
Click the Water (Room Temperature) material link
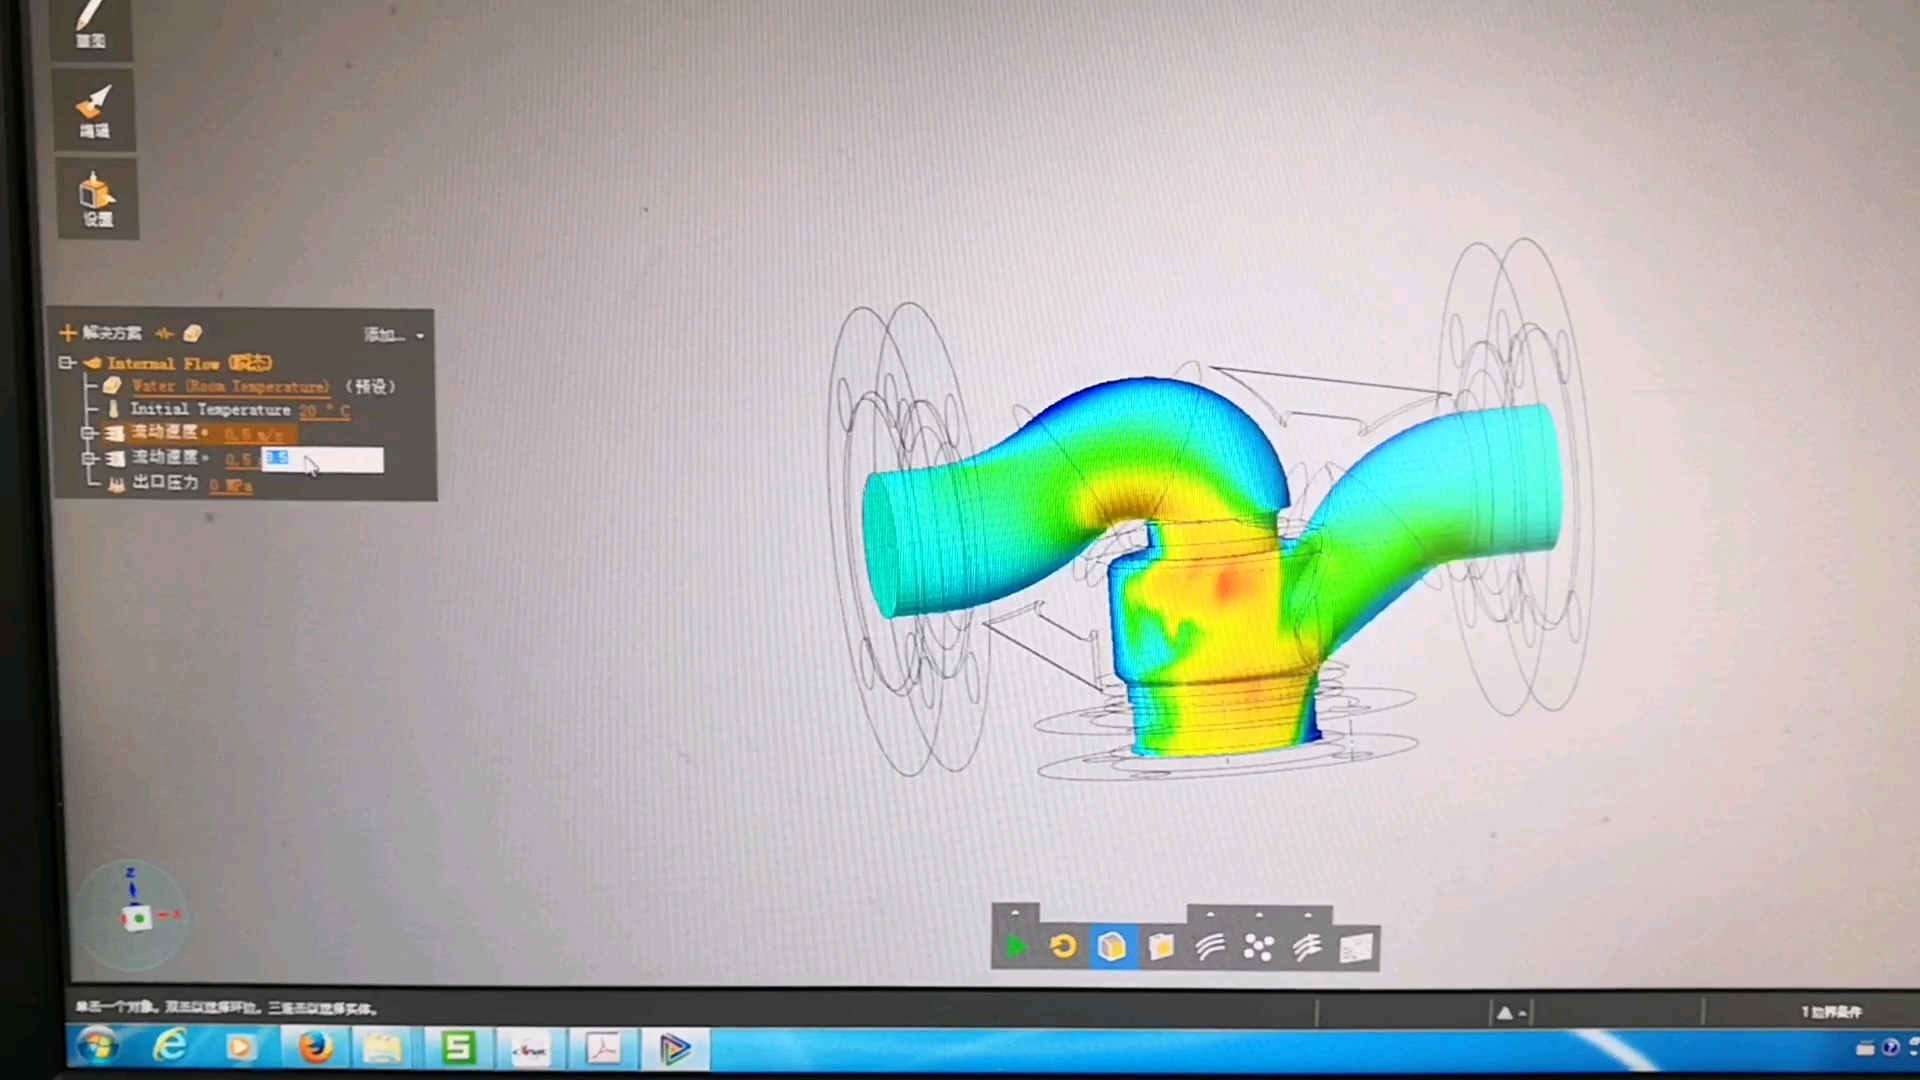[230, 386]
